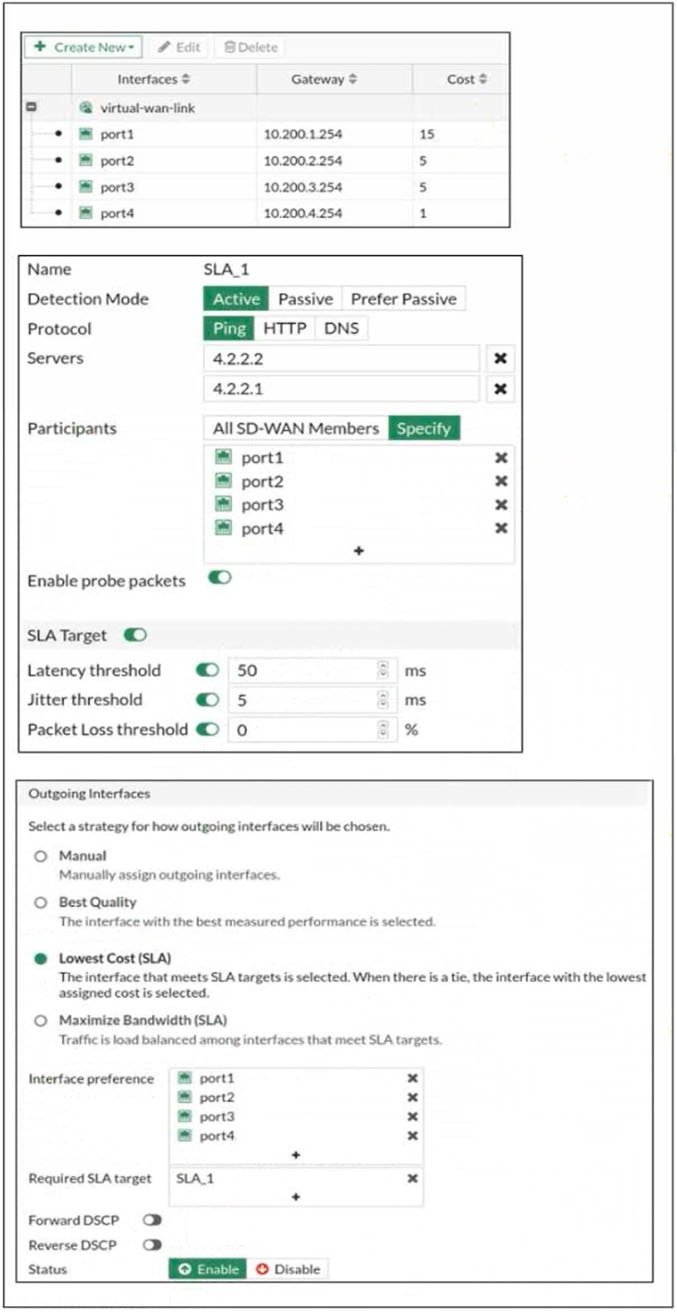This screenshot has width=677, height=1312.
Task: Toggle the Enable probe packets switch
Action: 219,579
